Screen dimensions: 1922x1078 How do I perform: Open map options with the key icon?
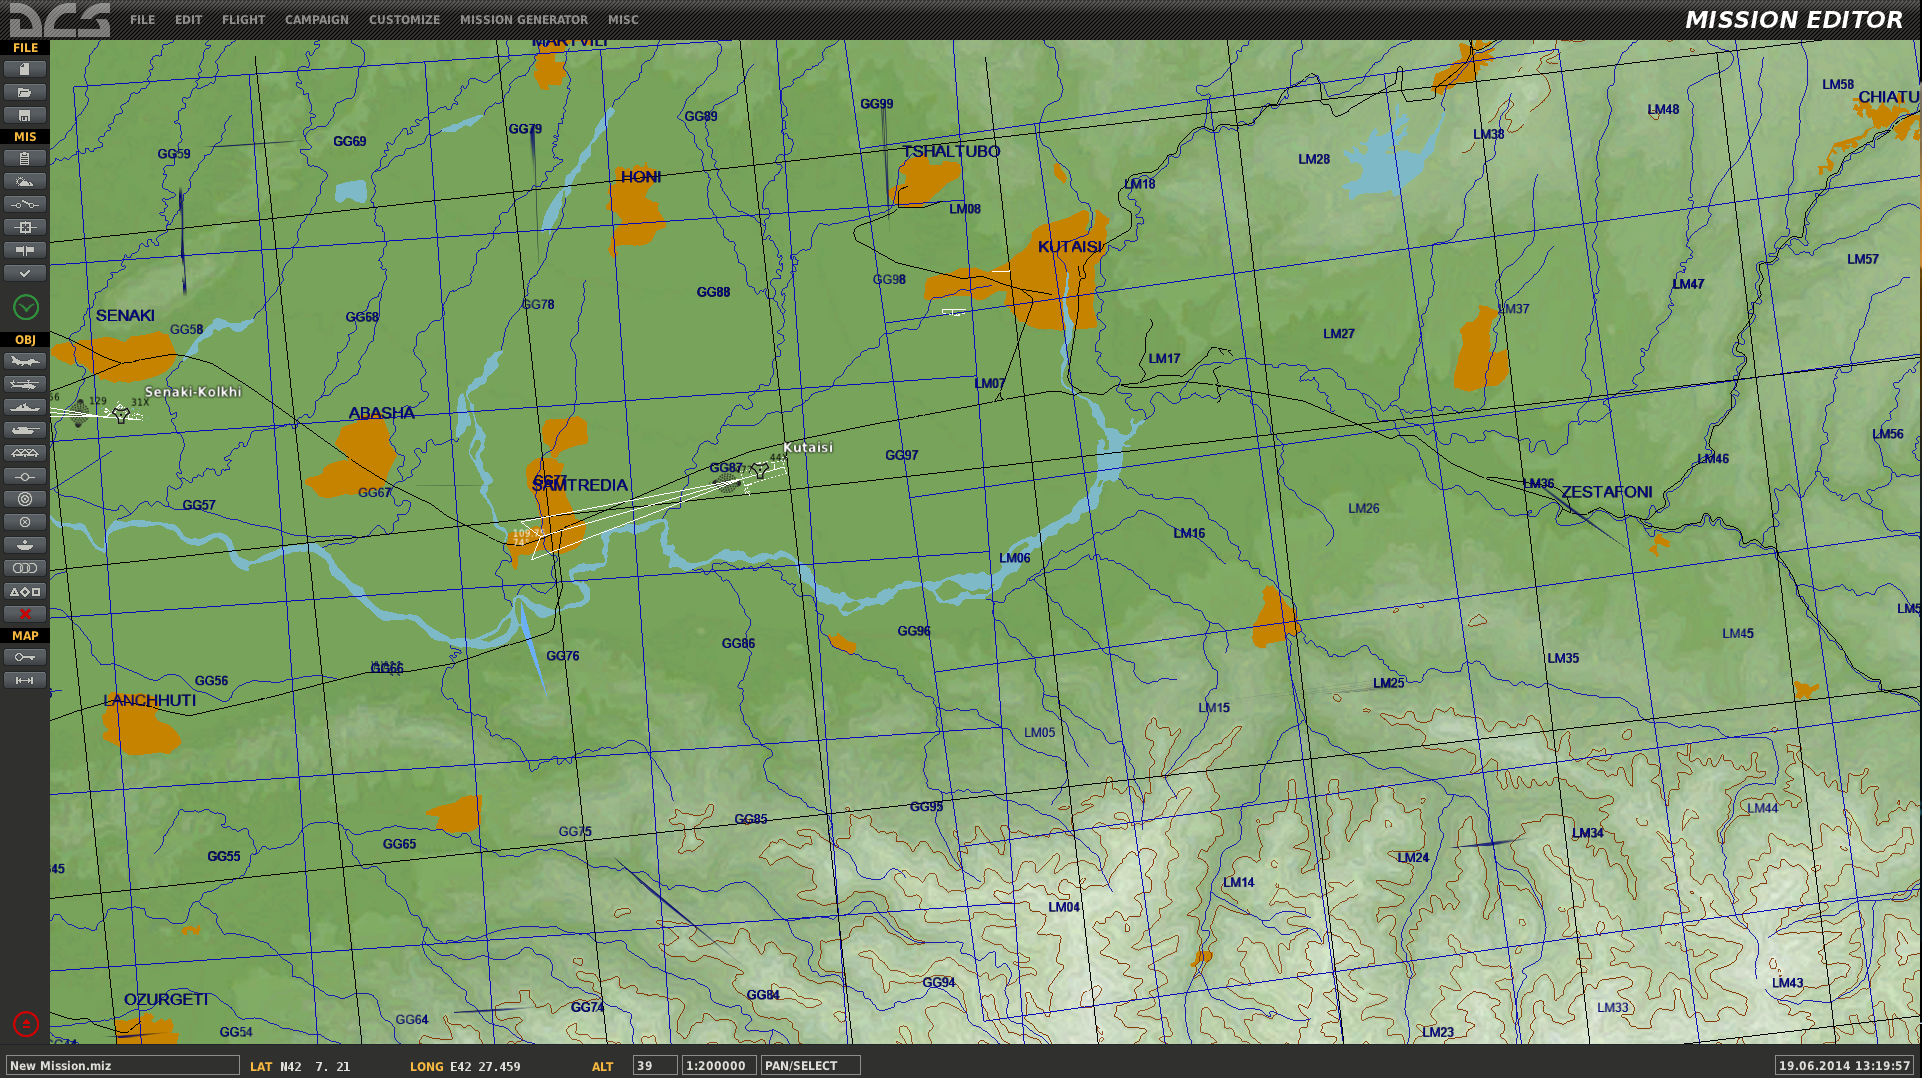25,657
